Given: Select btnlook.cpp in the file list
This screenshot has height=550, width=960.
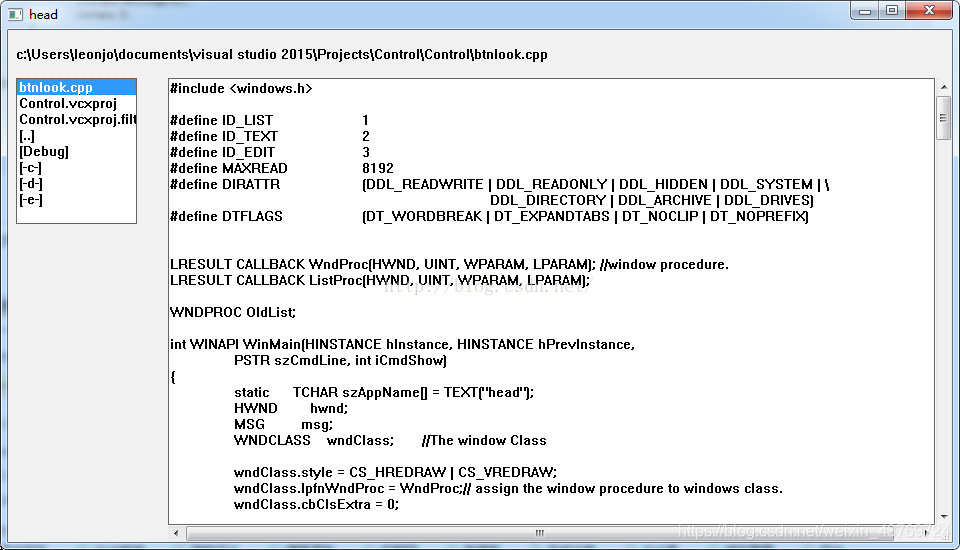Looking at the screenshot, I should [77, 88].
